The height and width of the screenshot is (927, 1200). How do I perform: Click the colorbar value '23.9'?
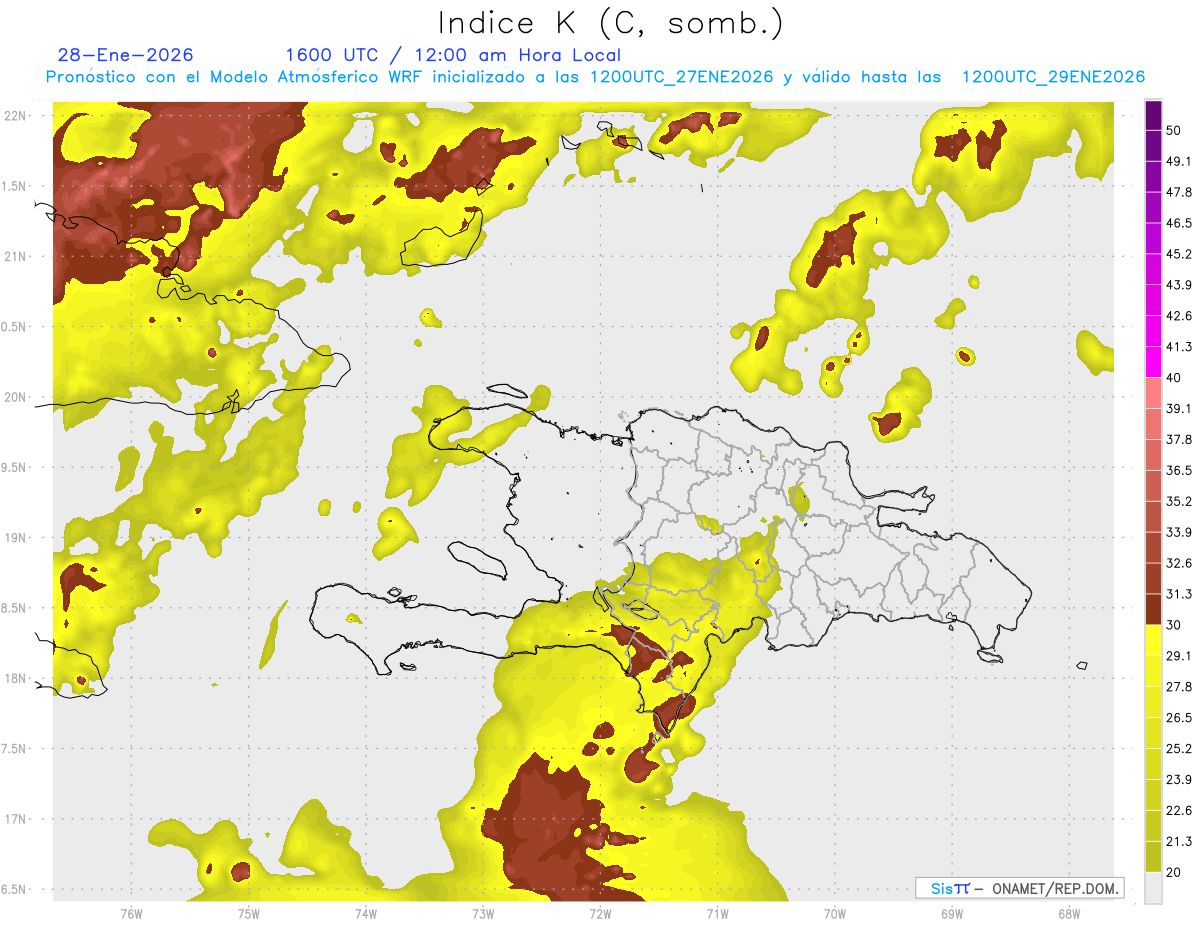pos(1179,779)
